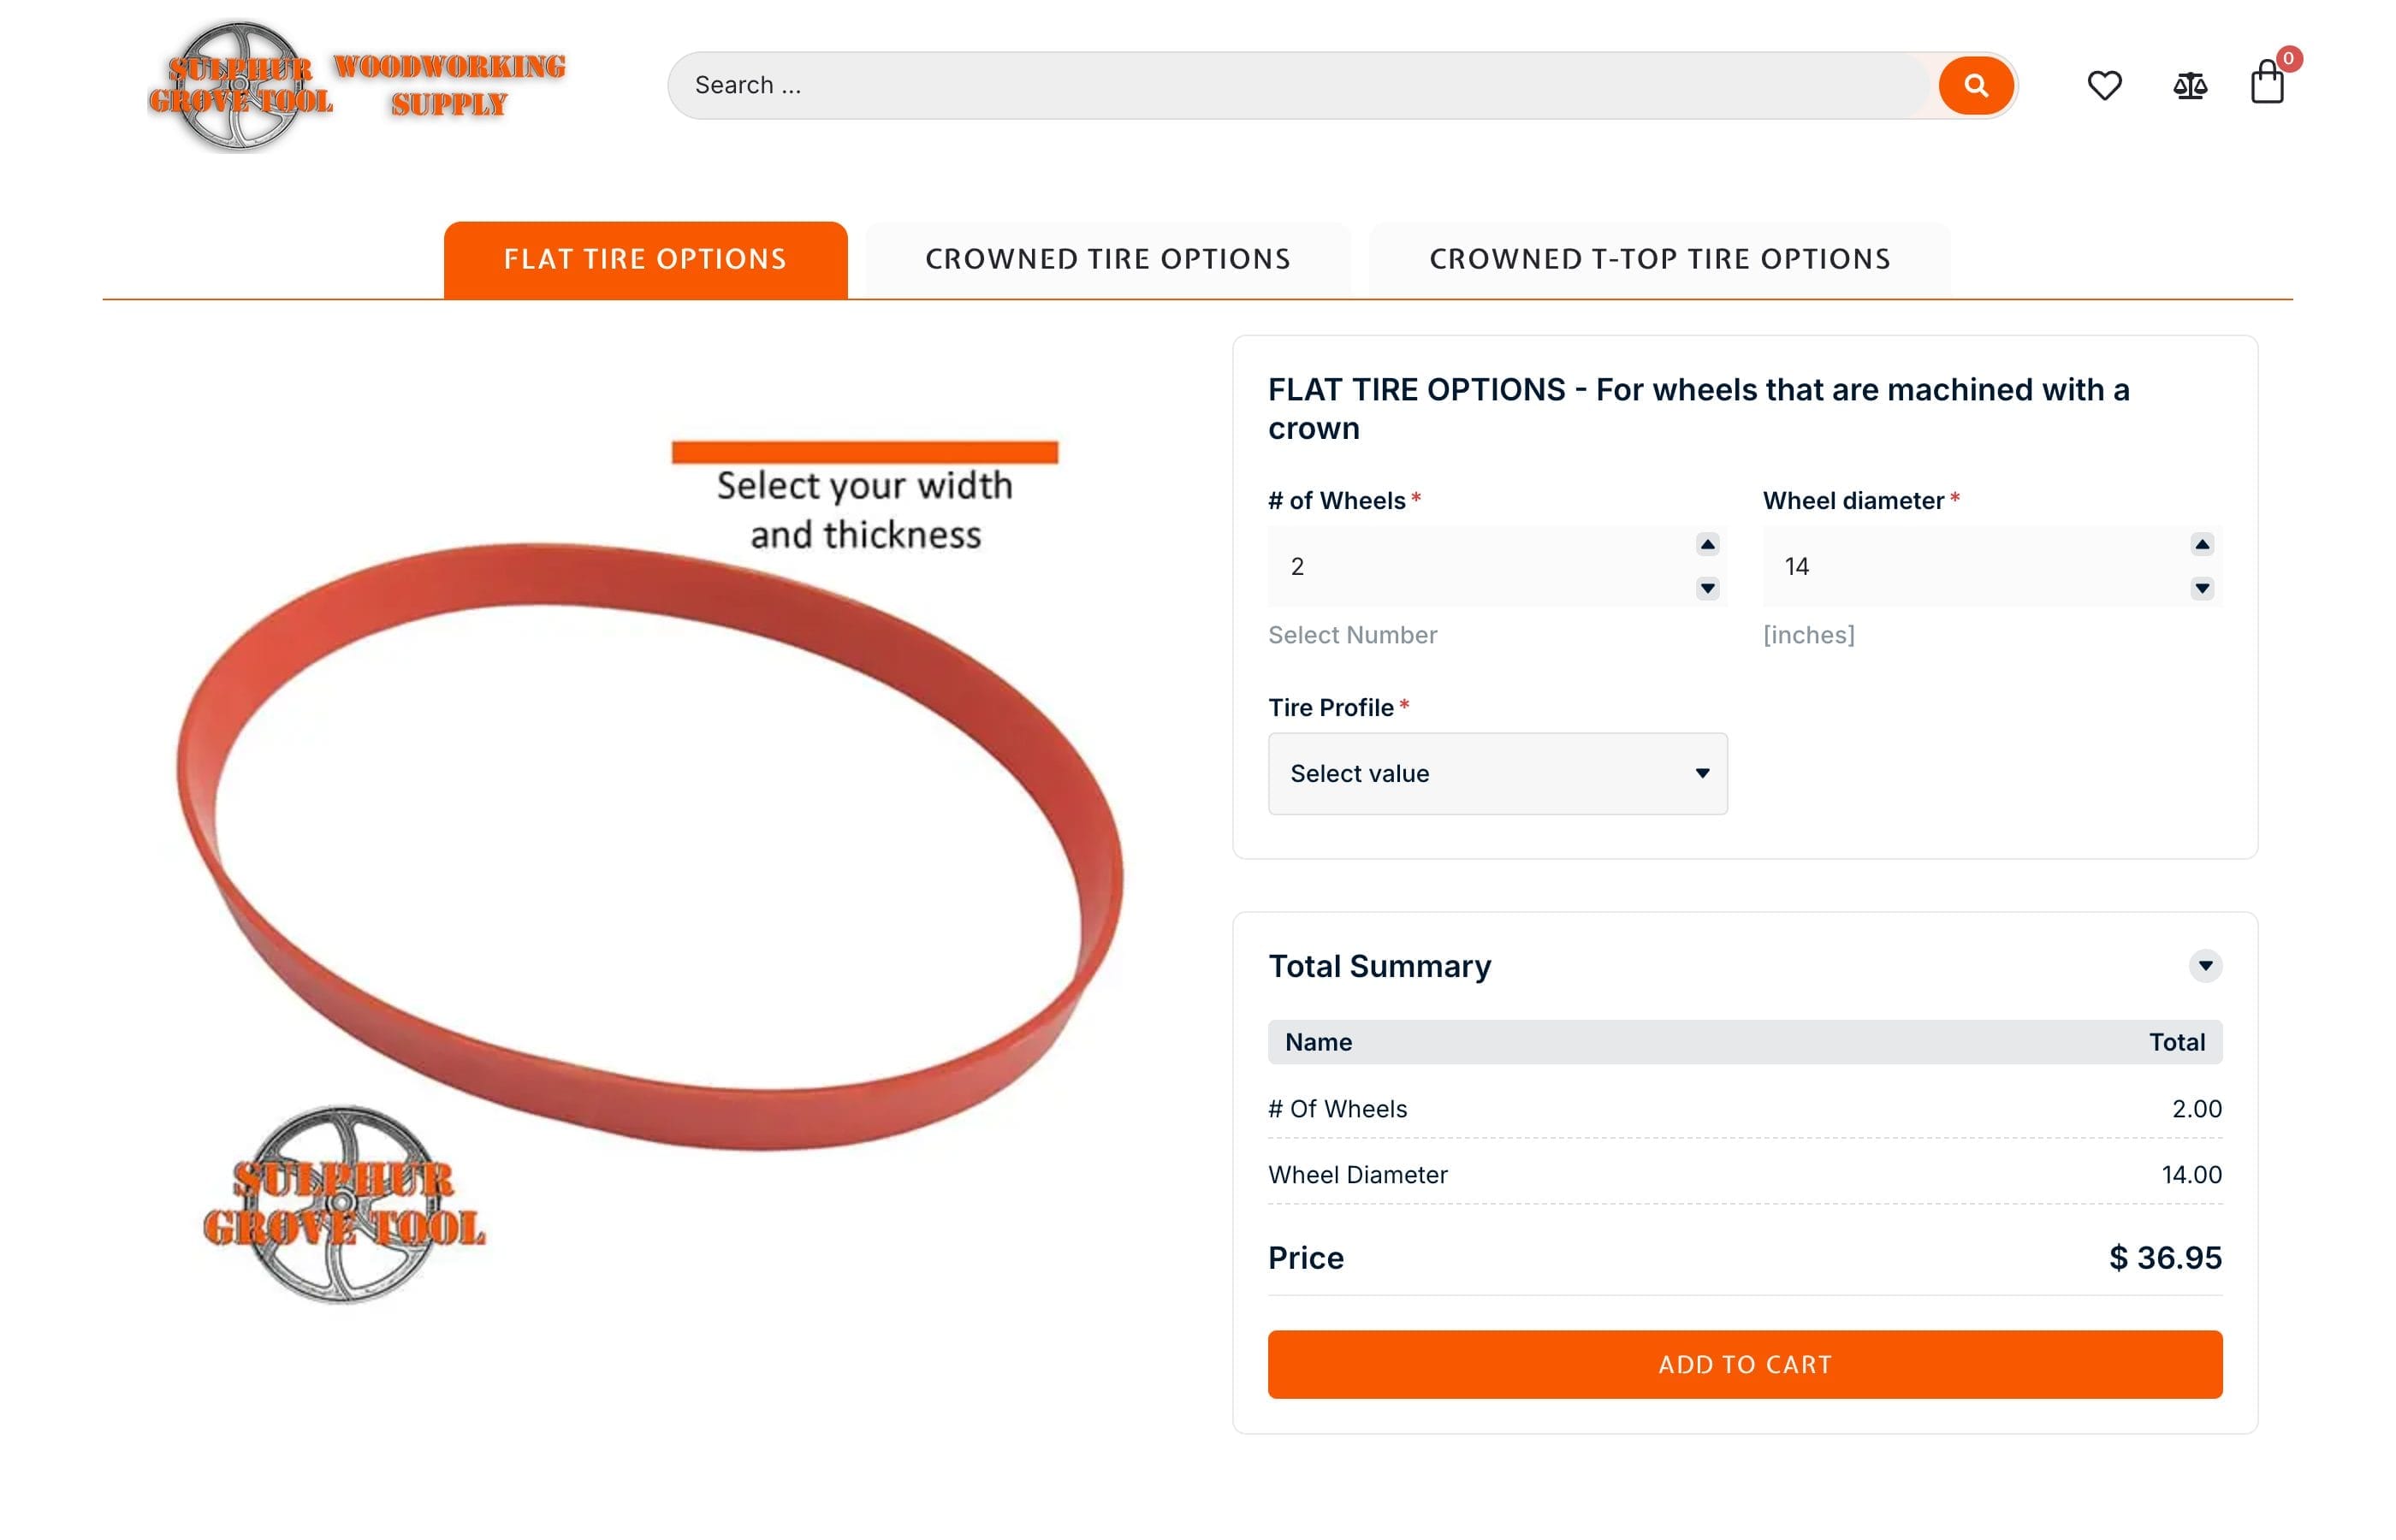Click into the Wheel diameter field
Screen dimensions: 2396x1540
pyautogui.click(x=1975, y=566)
